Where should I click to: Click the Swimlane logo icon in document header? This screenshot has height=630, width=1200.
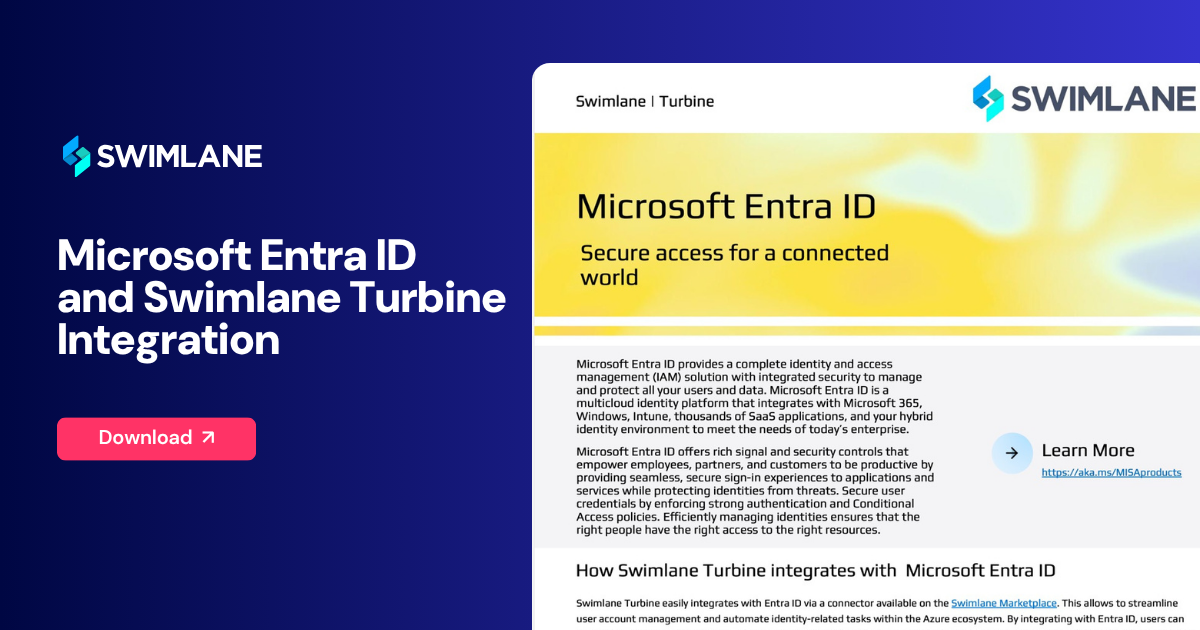click(x=988, y=98)
